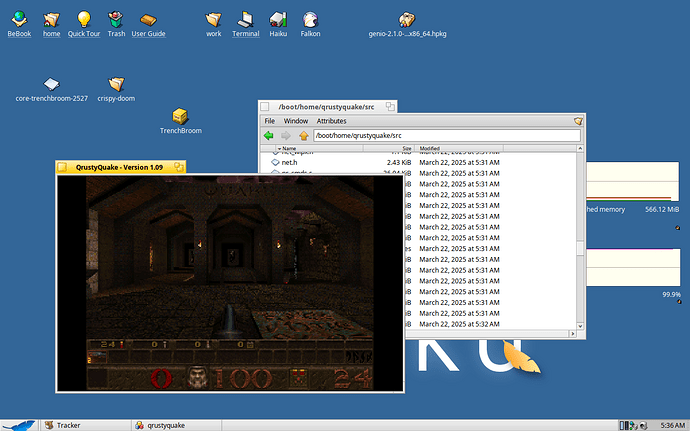Go back with the green left arrow
Image resolution: width=690 pixels, height=431 pixels.
268,136
